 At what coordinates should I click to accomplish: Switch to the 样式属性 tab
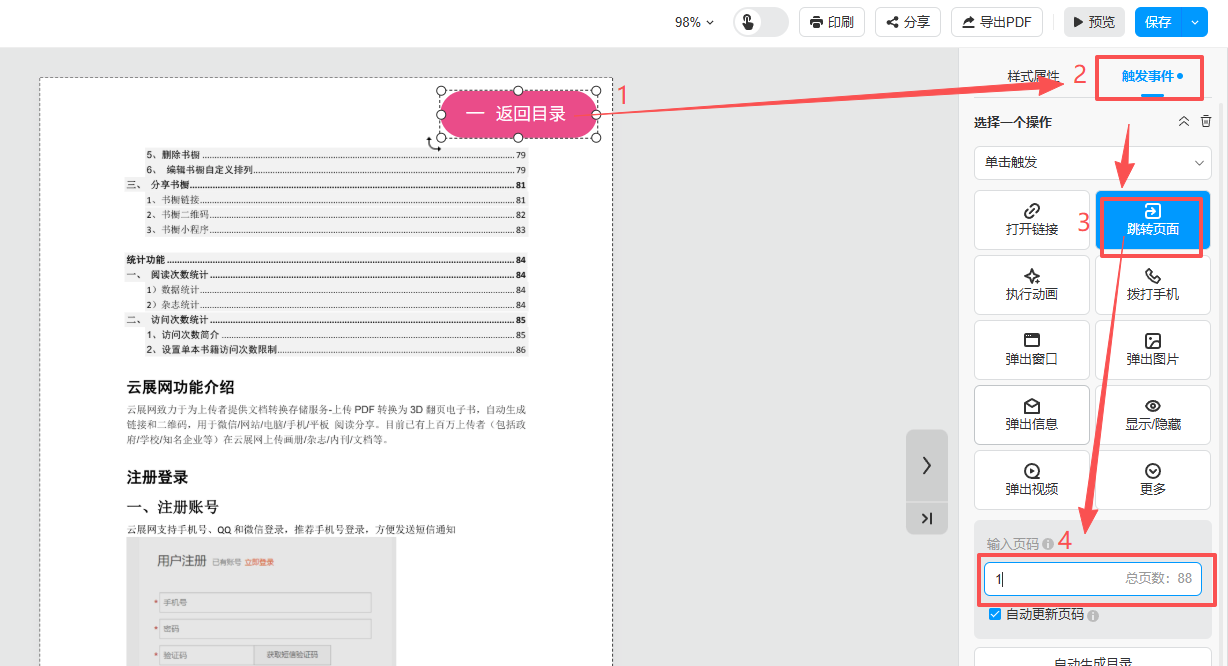[1033, 76]
